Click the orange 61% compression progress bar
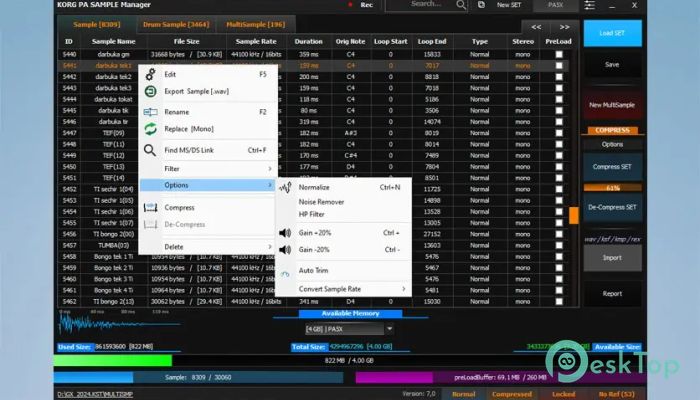The width and height of the screenshot is (700, 400). click(612, 188)
